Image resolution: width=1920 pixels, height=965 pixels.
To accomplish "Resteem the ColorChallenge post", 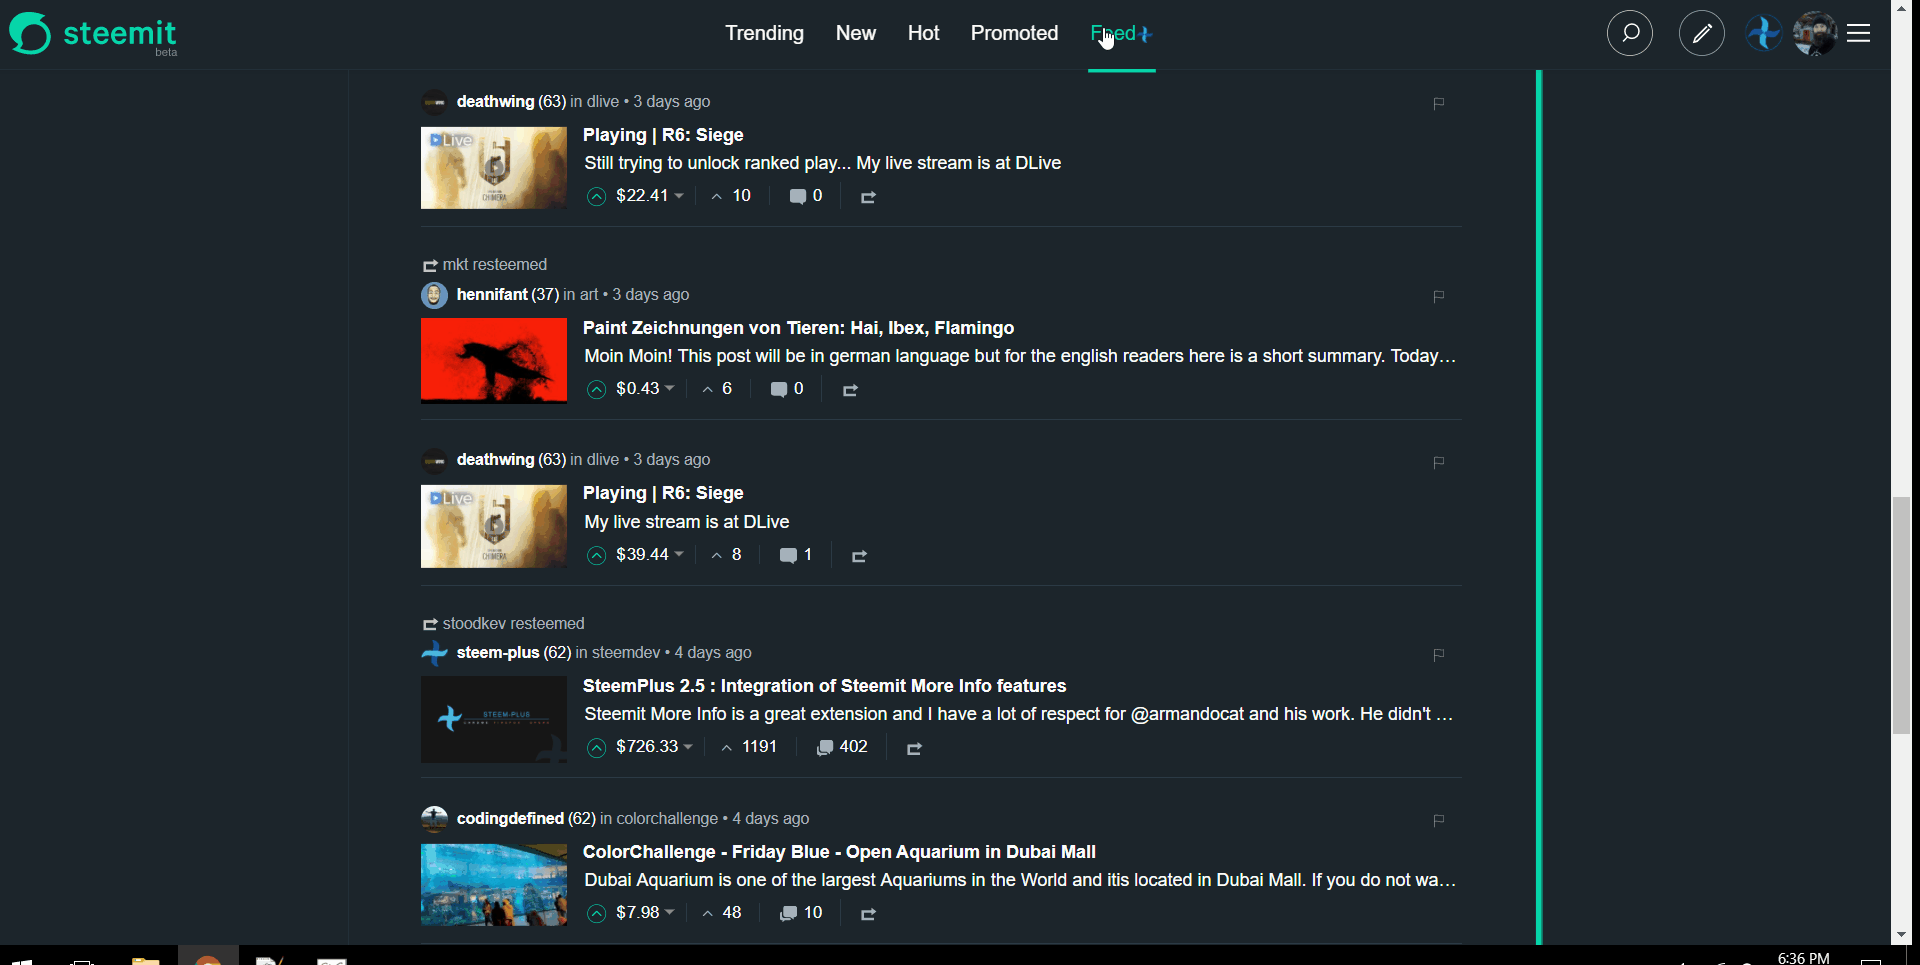I will (868, 914).
